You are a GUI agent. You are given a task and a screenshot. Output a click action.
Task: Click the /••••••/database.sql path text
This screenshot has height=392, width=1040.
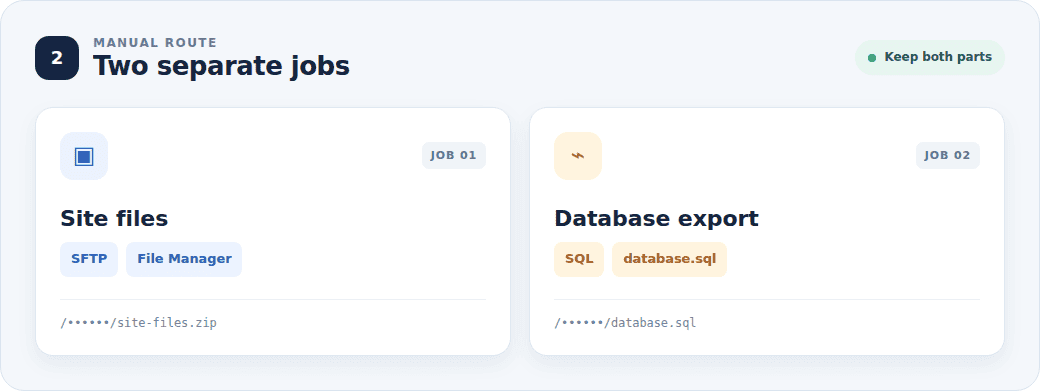click(x=625, y=323)
